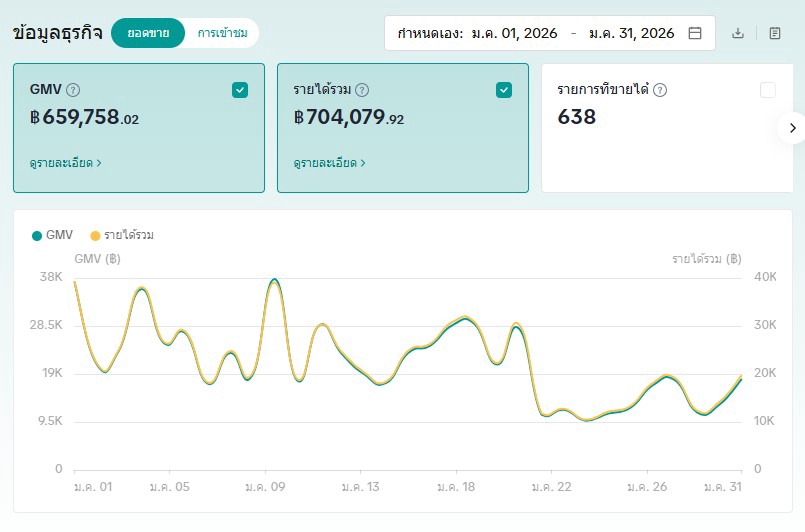The width and height of the screenshot is (805, 532).
Task: Enable the รายการที่ขายได้ checkbox
Action: [x=768, y=90]
